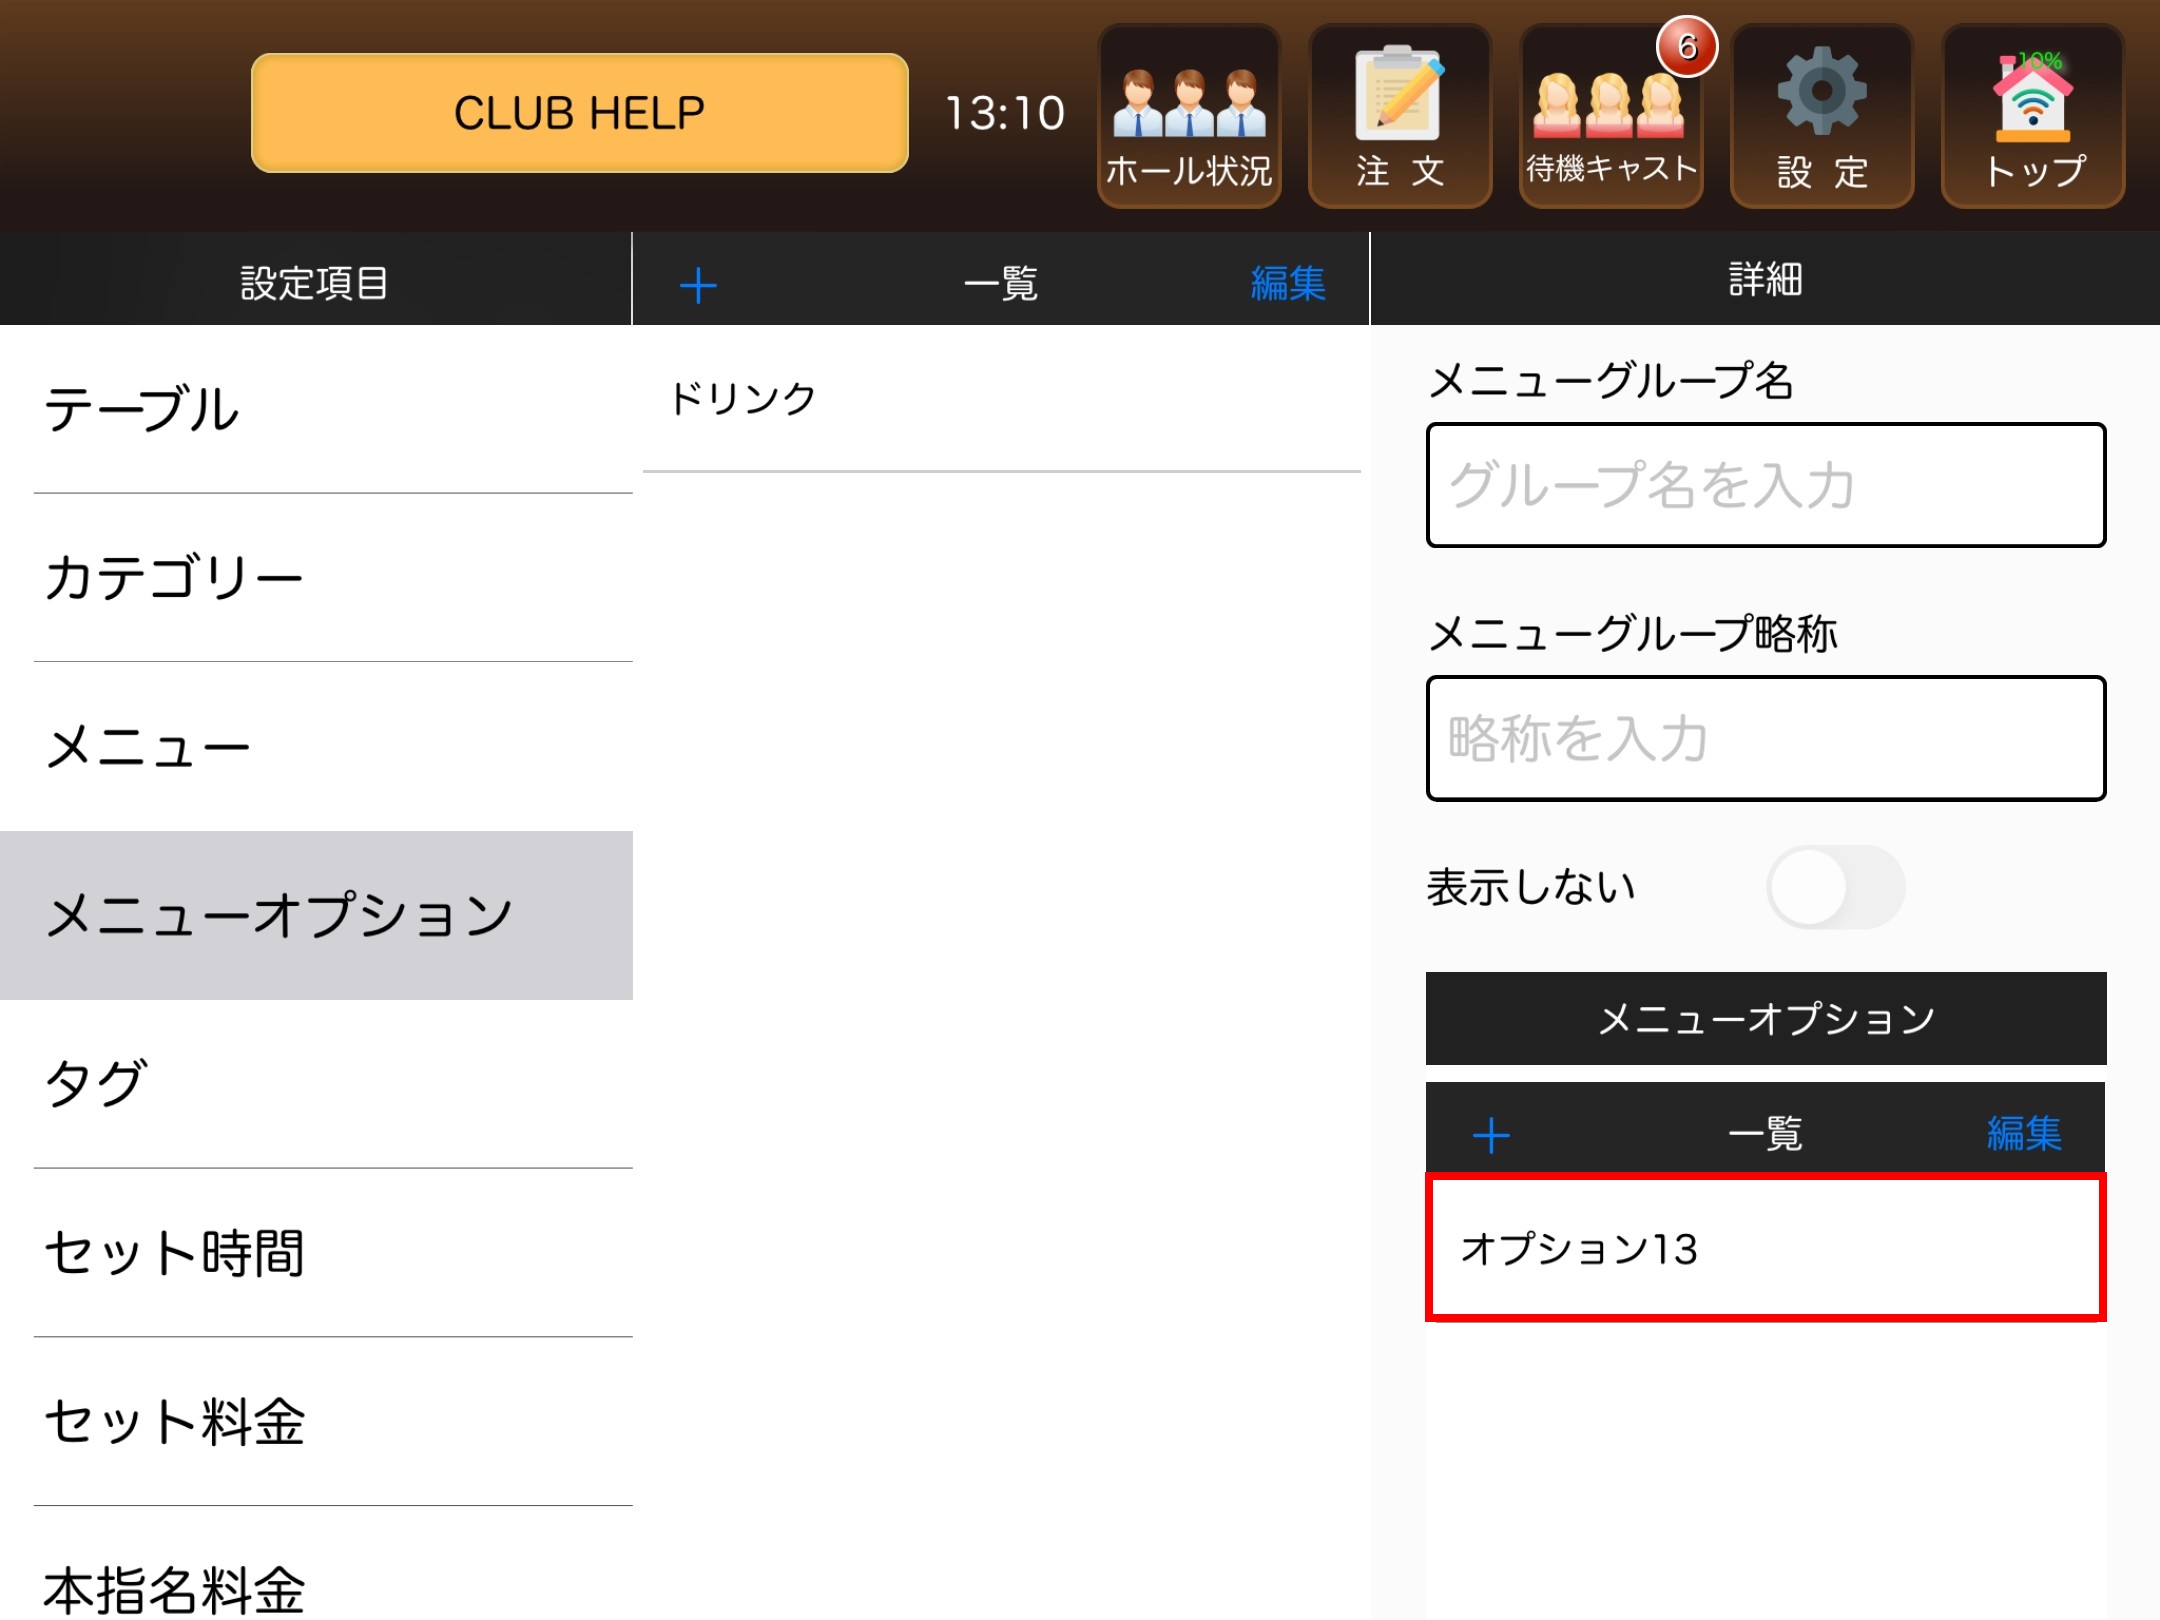This screenshot has height=1620, width=2160.
Task: Select the オプション13 list item
Action: coord(1766,1248)
